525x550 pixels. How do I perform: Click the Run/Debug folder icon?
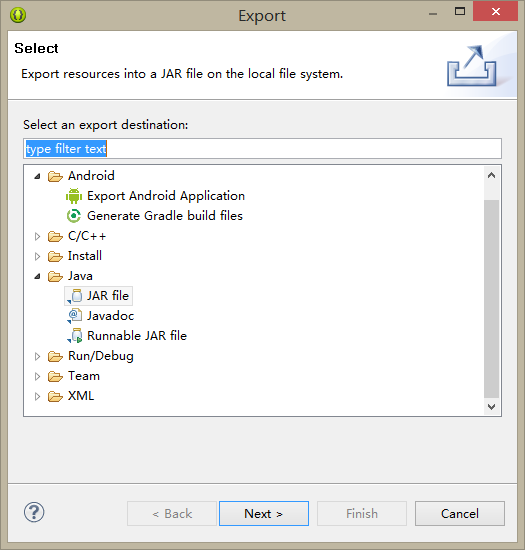coord(55,356)
